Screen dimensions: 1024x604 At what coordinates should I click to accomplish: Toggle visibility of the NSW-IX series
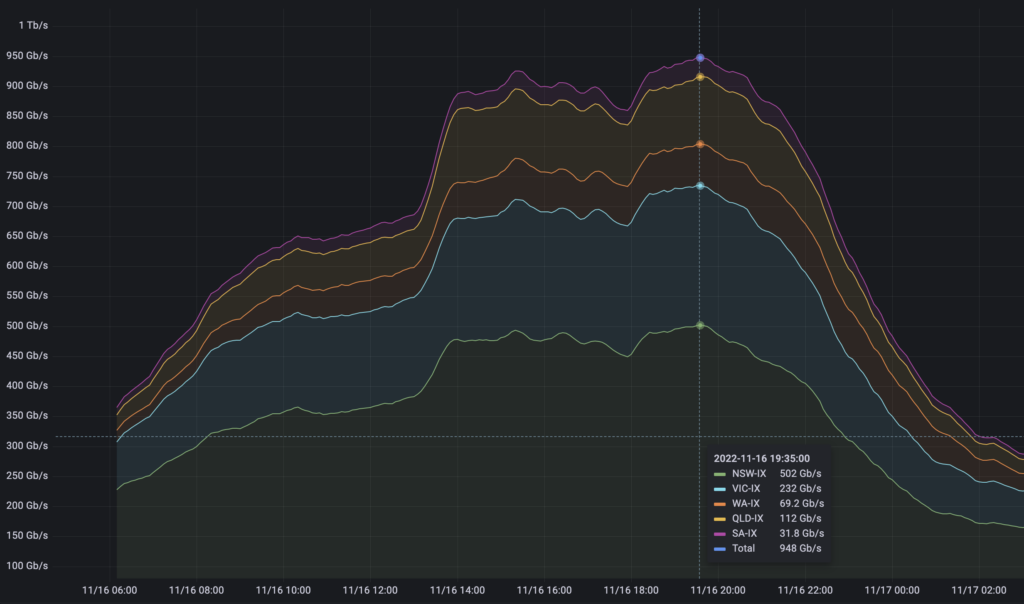coord(747,474)
